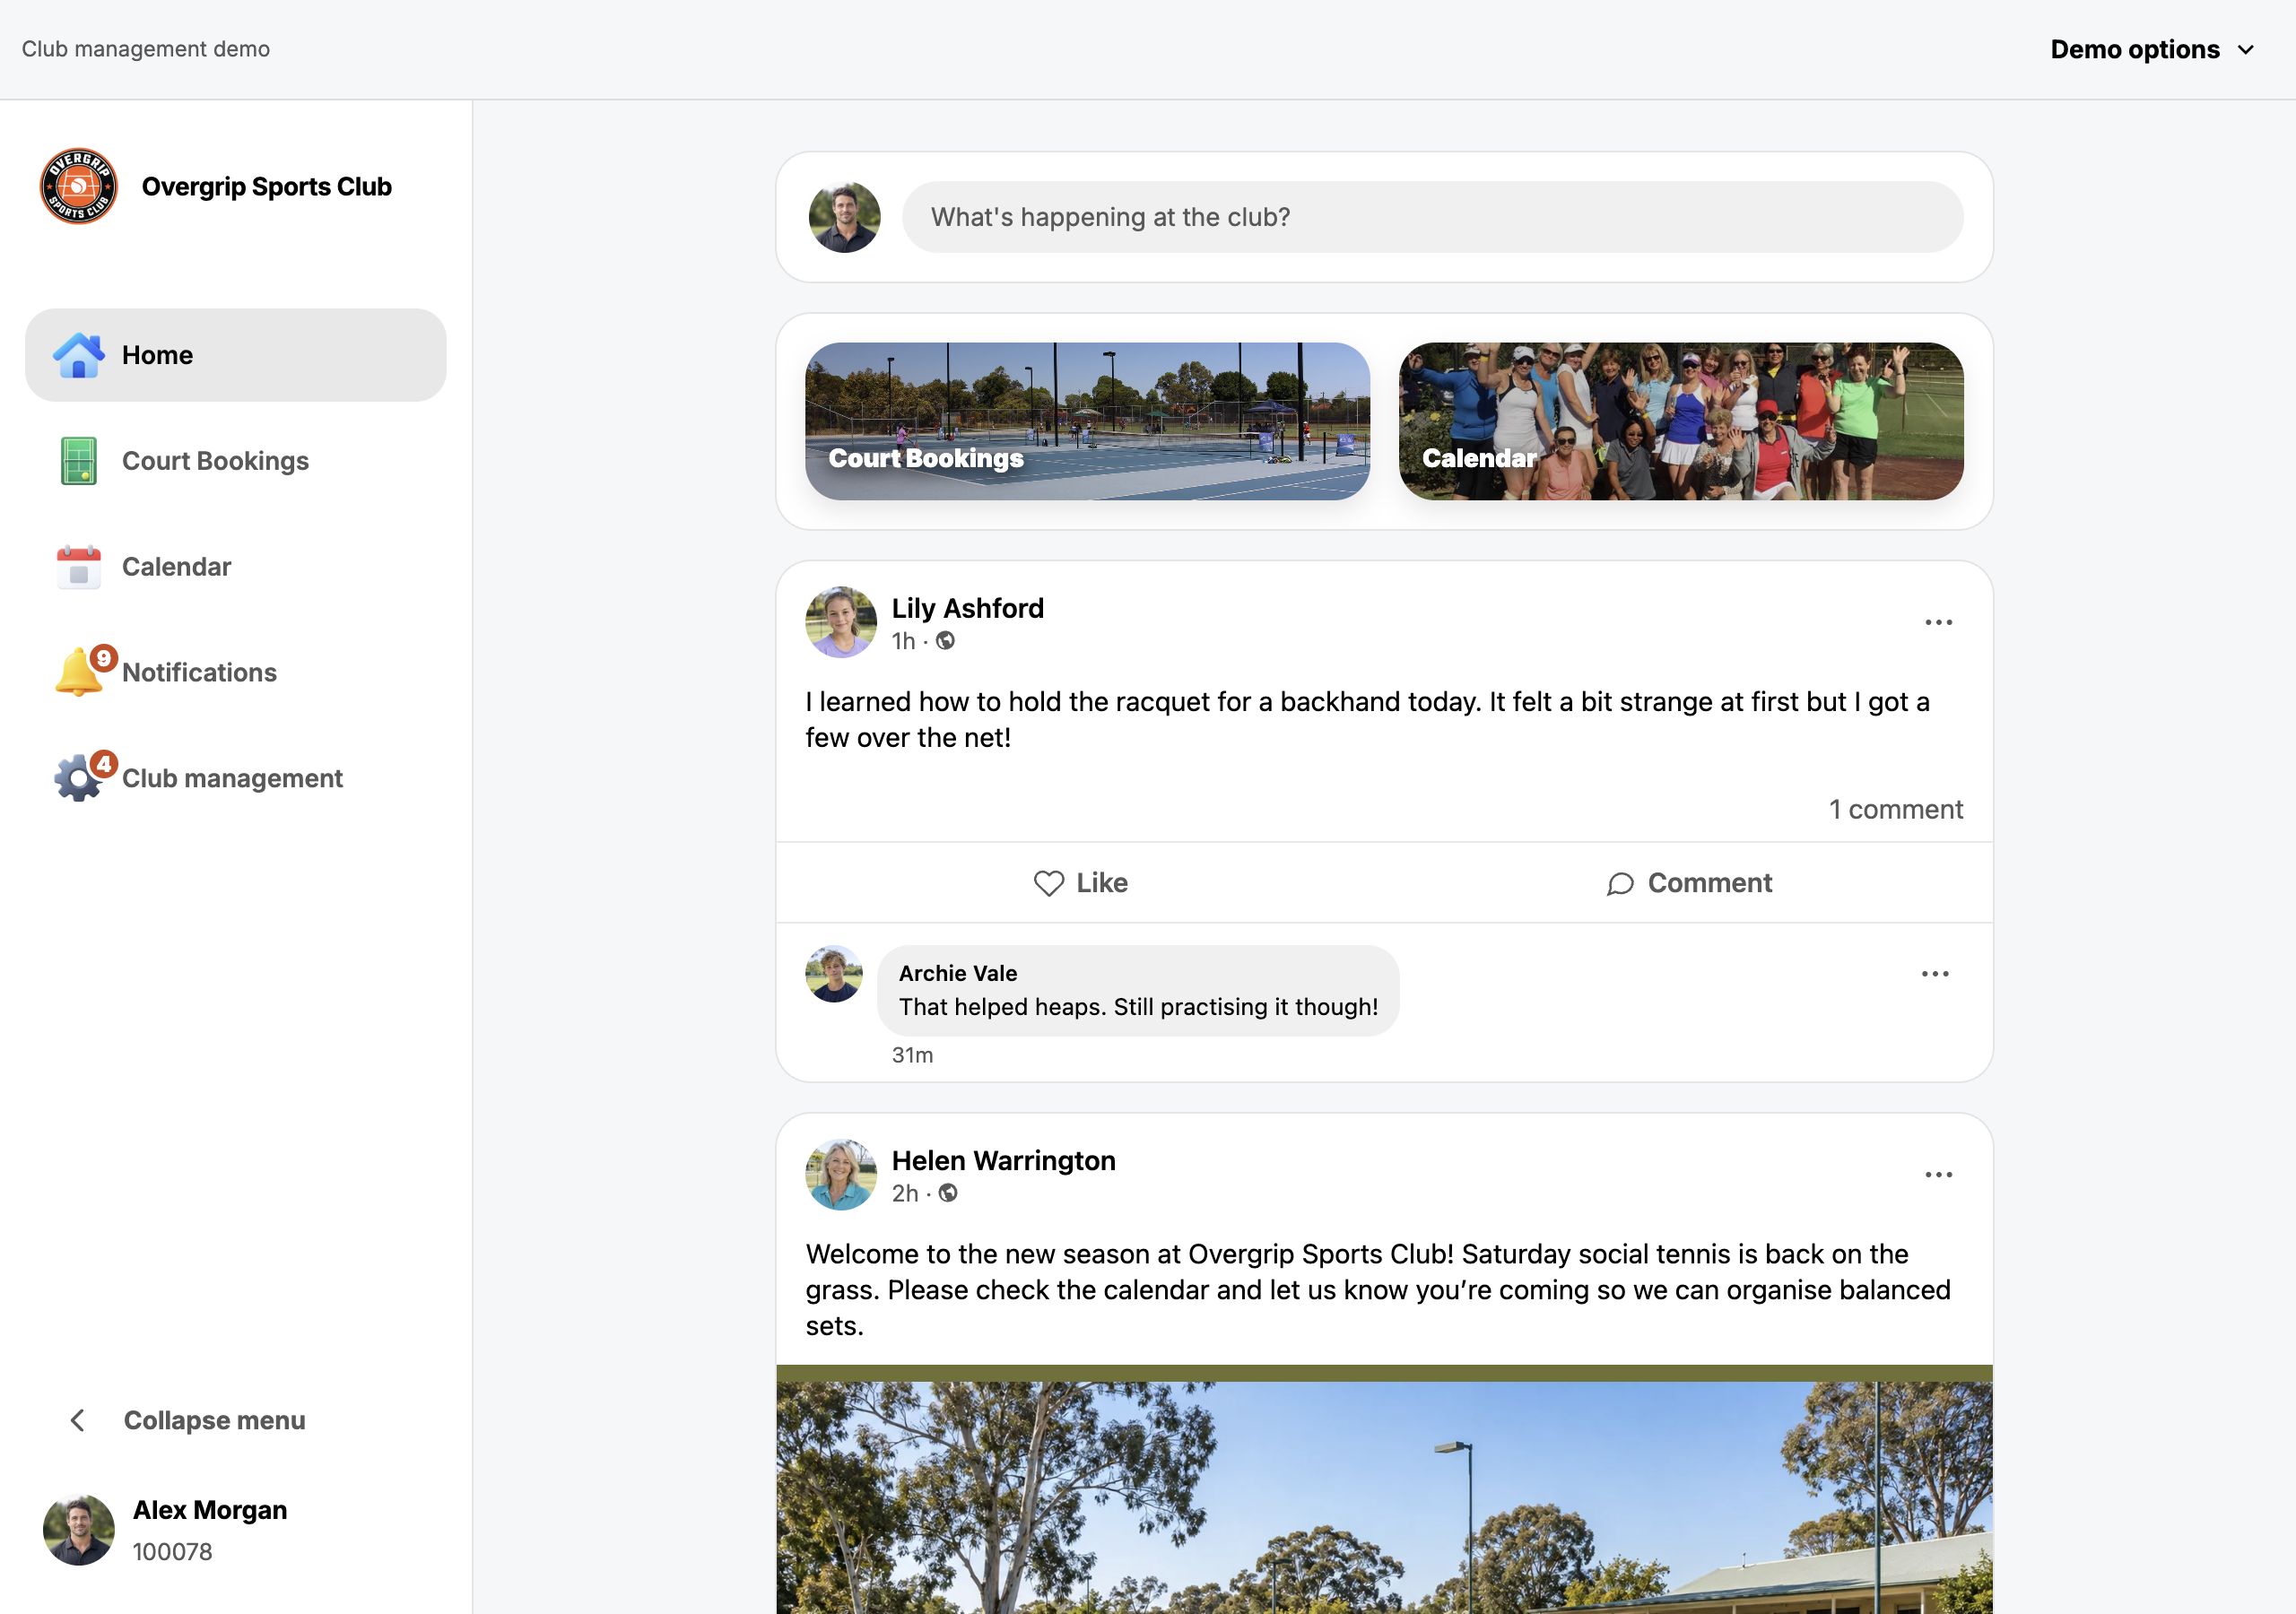Screen dimensions: 2296x1614
Task: Open Notifications from the sidebar menu
Action: point(235,672)
